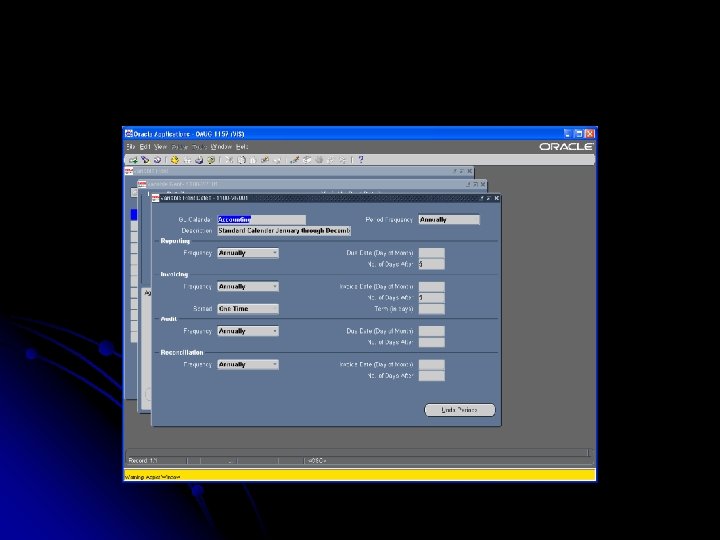Click the Cut scissors toolbar icon
This screenshot has width=720, height=540.
click(229, 160)
